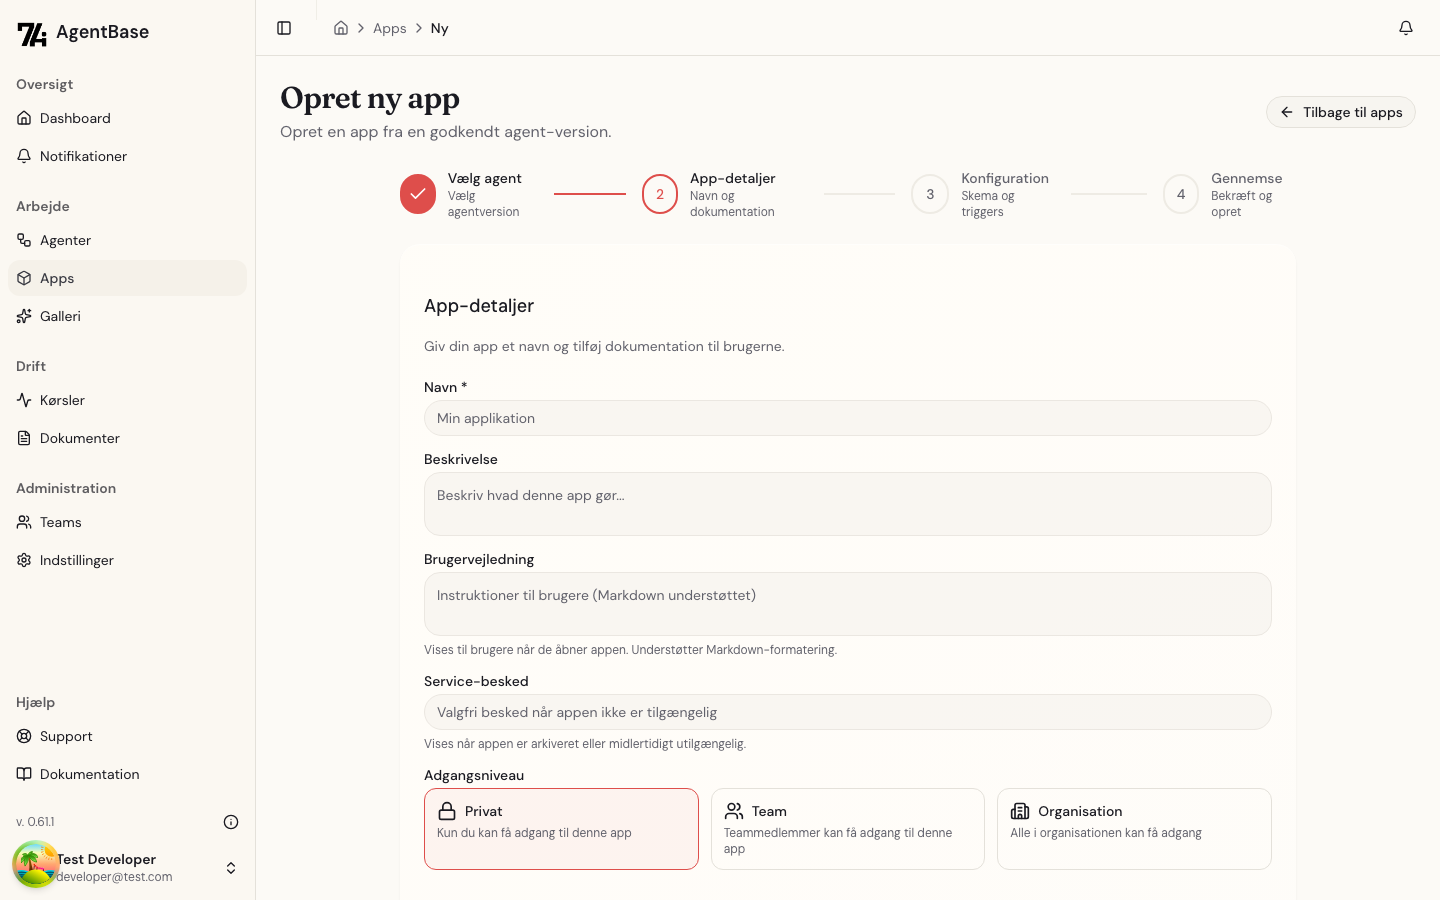The width and height of the screenshot is (1440, 900).
Task: Click the Navn input field
Action: pyautogui.click(x=848, y=418)
